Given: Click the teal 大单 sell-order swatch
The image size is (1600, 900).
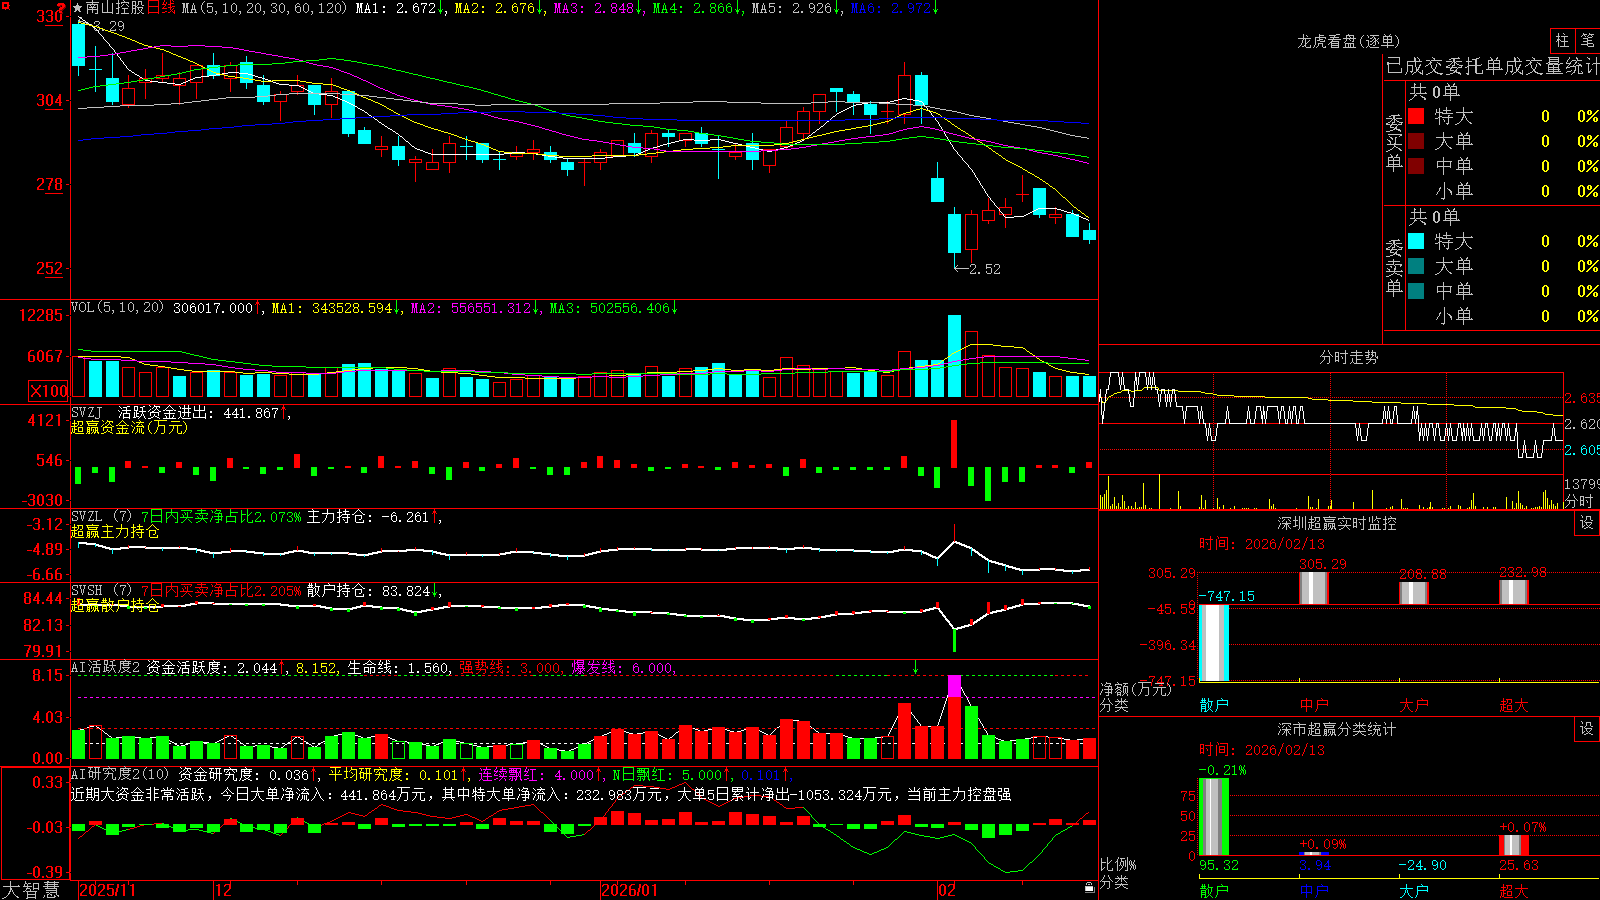Looking at the screenshot, I should [1416, 266].
